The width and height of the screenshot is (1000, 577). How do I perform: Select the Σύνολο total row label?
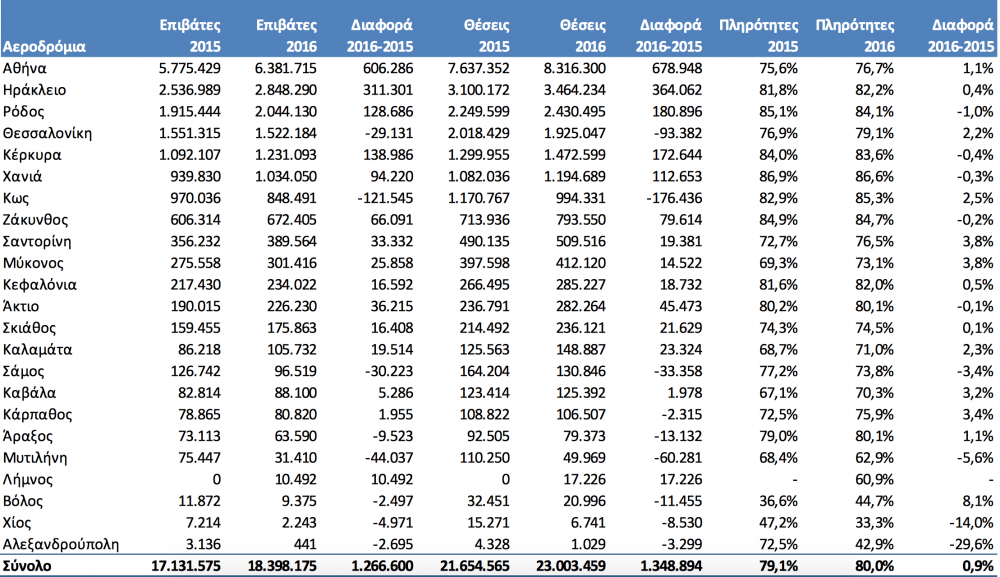click(x=27, y=566)
